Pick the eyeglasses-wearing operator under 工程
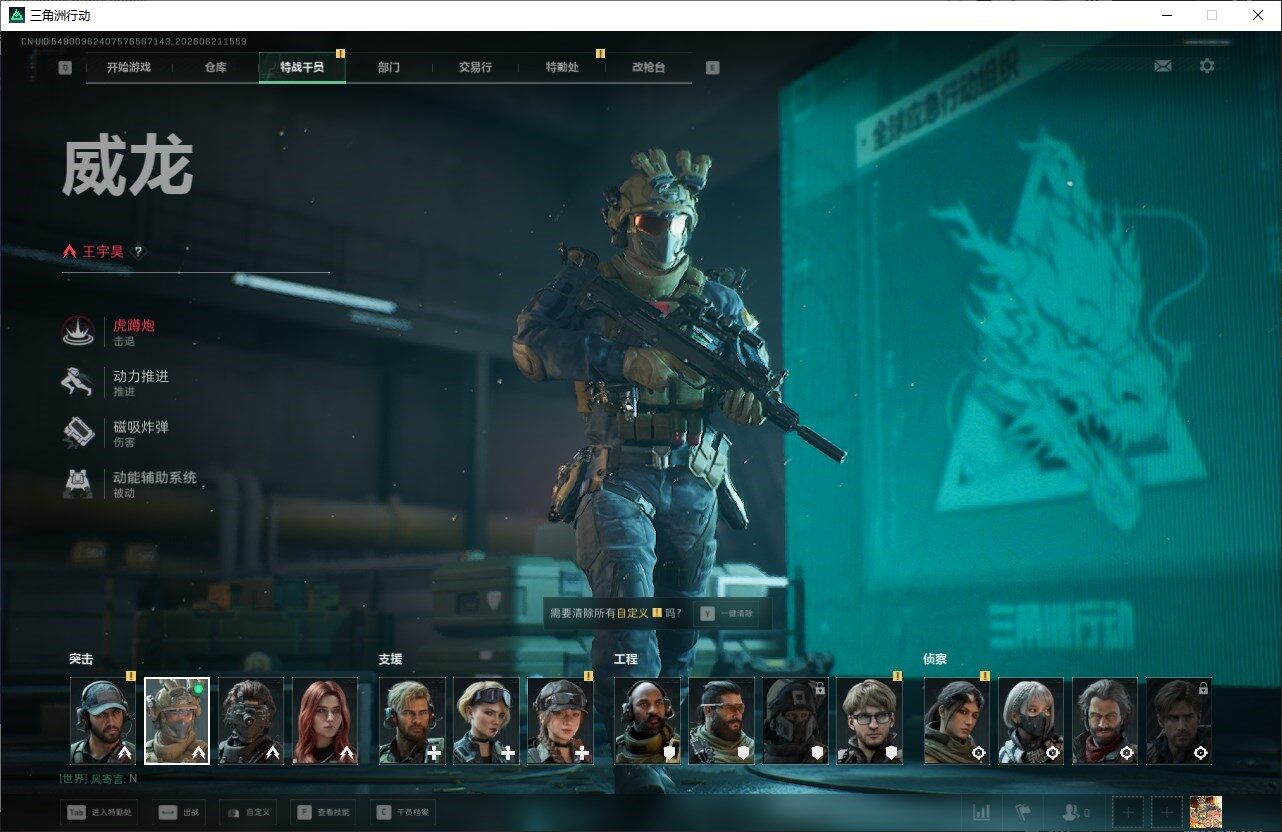The width and height of the screenshot is (1282, 832). [x=869, y=721]
